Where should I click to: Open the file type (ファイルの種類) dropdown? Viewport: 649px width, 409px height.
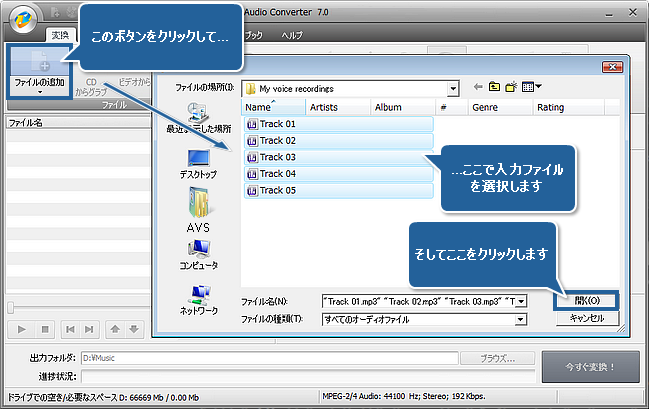[x=520, y=319]
